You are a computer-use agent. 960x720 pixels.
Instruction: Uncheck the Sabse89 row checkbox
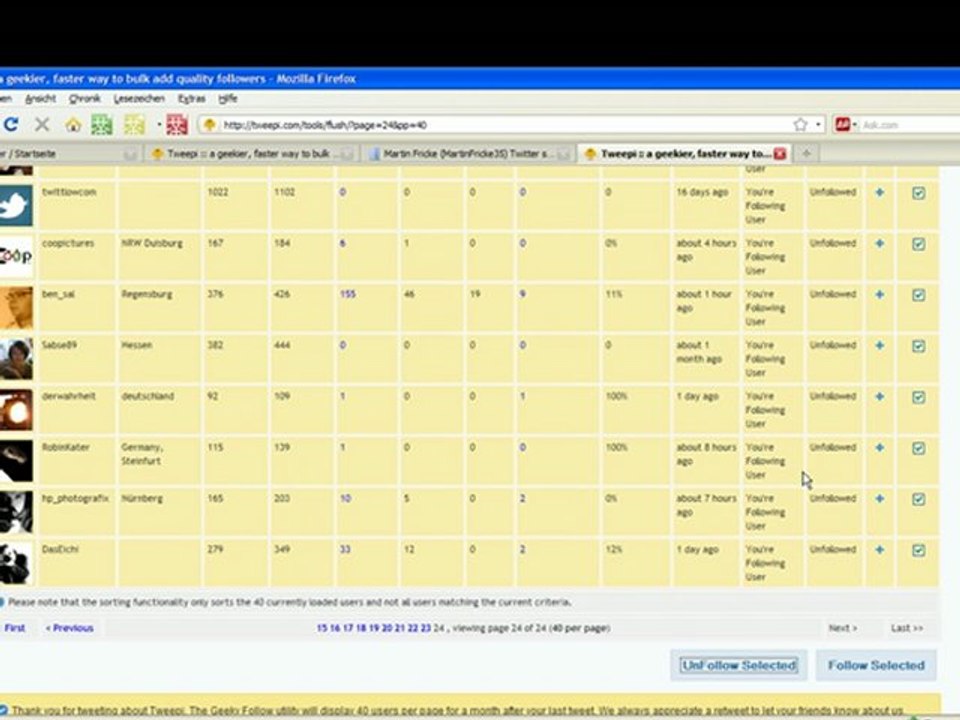918,346
